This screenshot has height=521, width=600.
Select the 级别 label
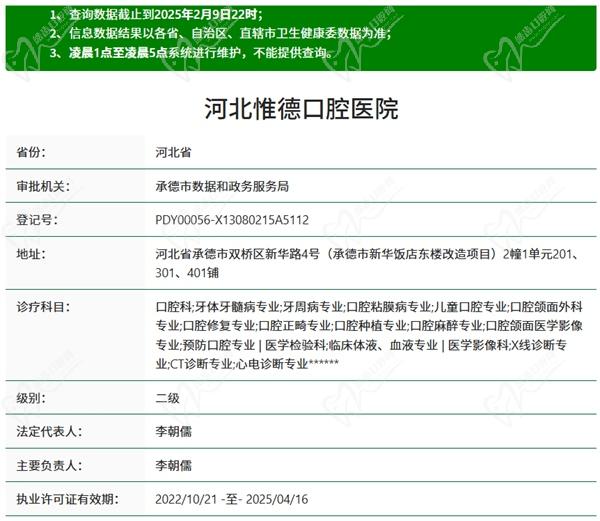tap(31, 398)
